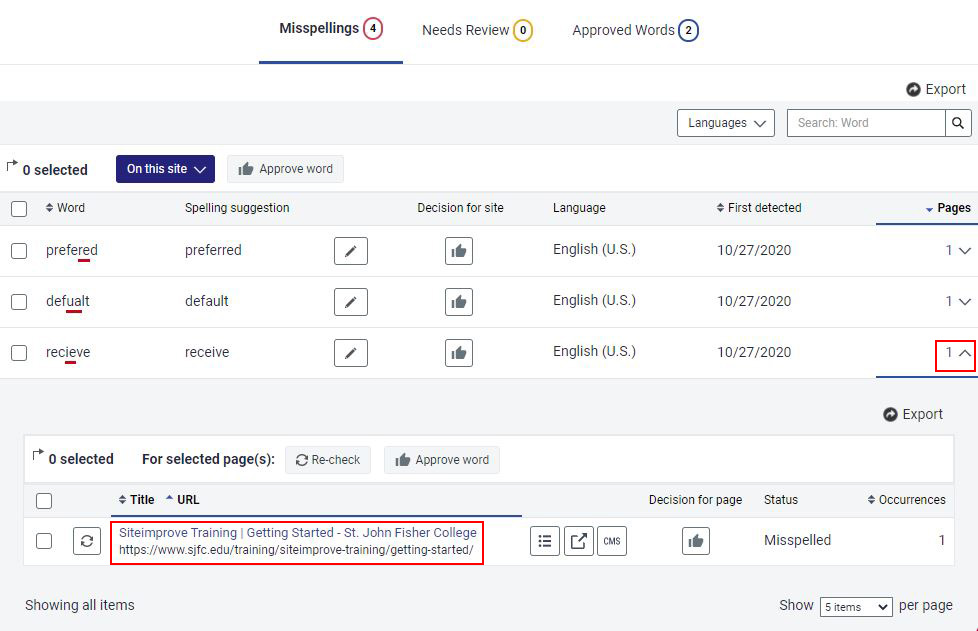The width and height of the screenshot is (978, 631).
Task: Check the box for the Getting Started page row
Action: (44, 540)
